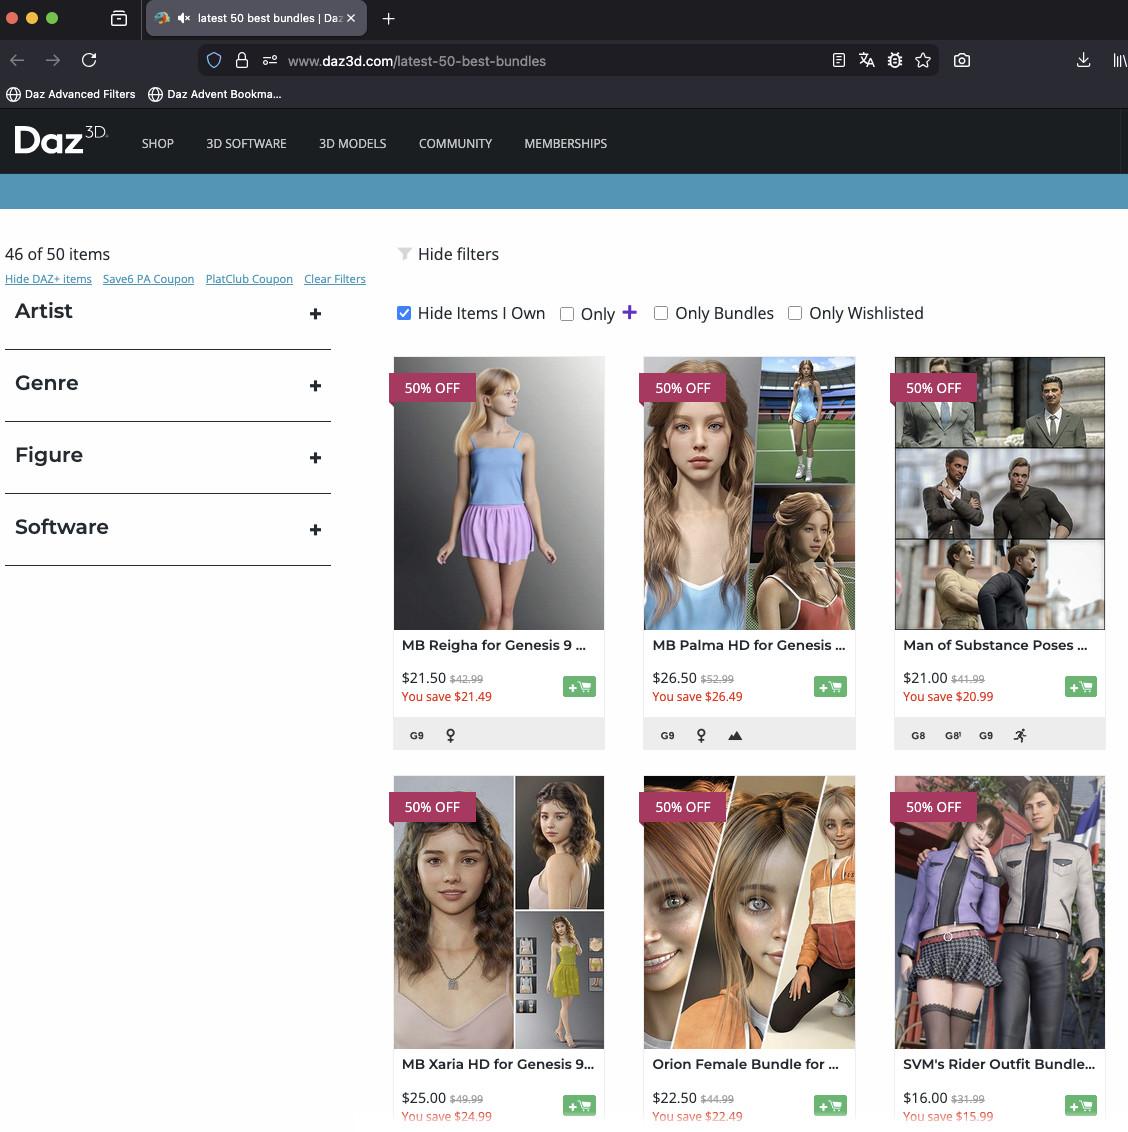
Task: Collapse filters via Hide filters
Action: (x=448, y=254)
